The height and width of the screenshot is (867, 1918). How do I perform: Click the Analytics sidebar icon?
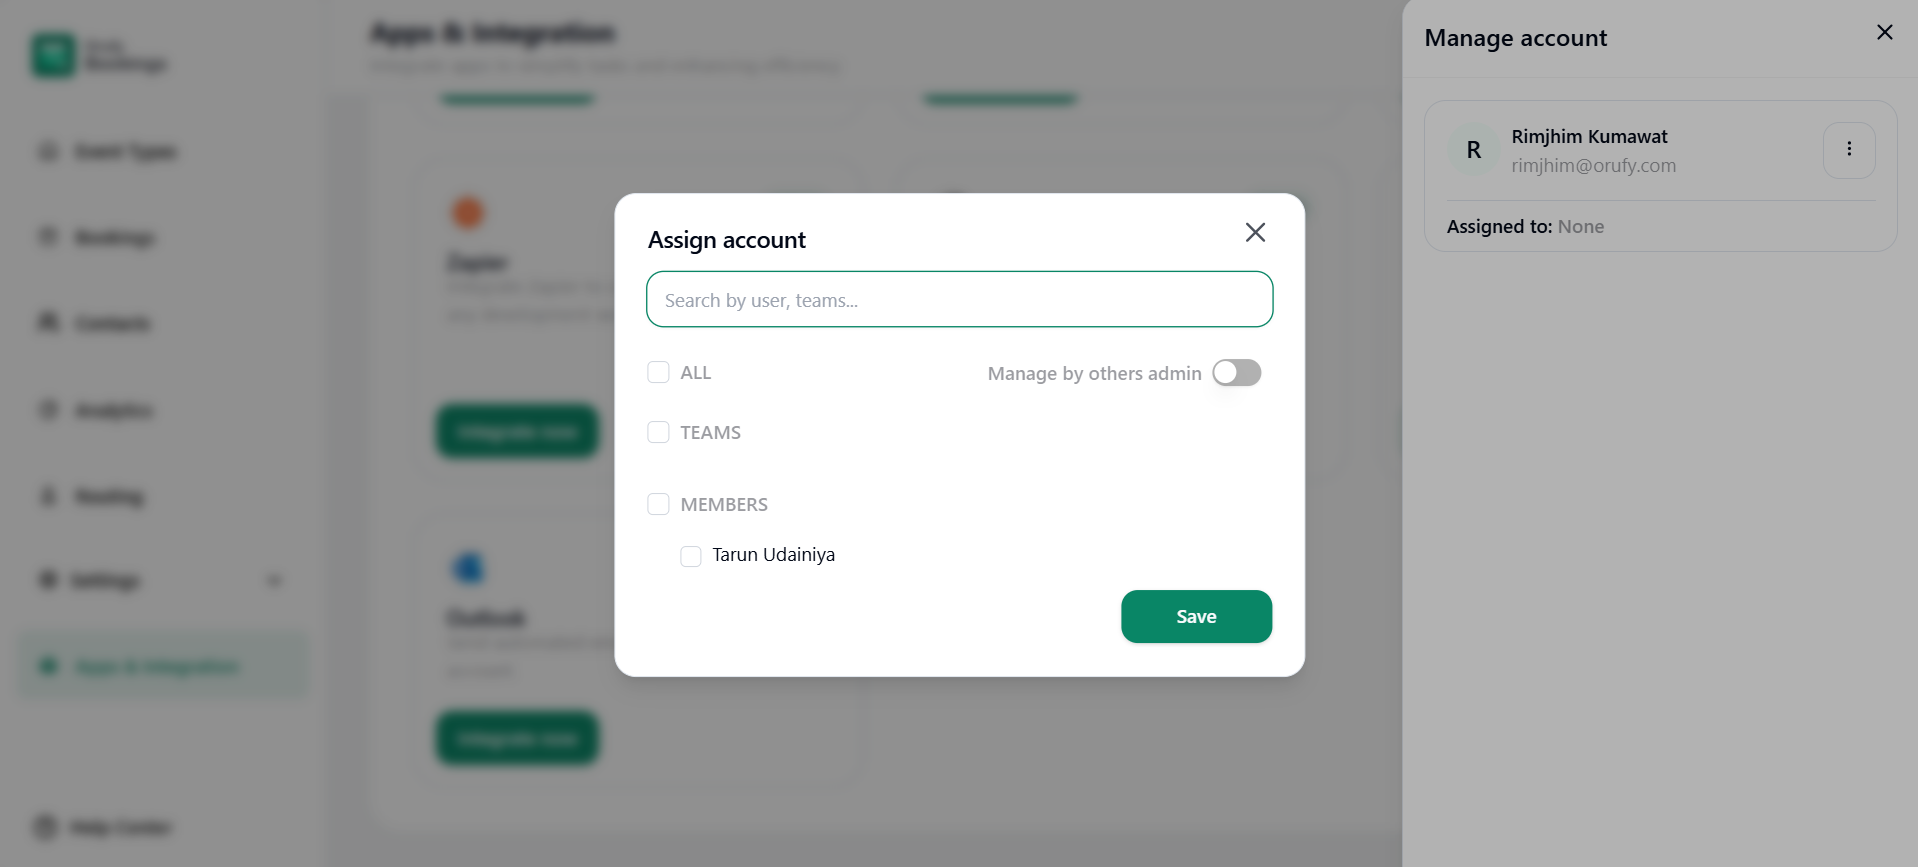48,410
